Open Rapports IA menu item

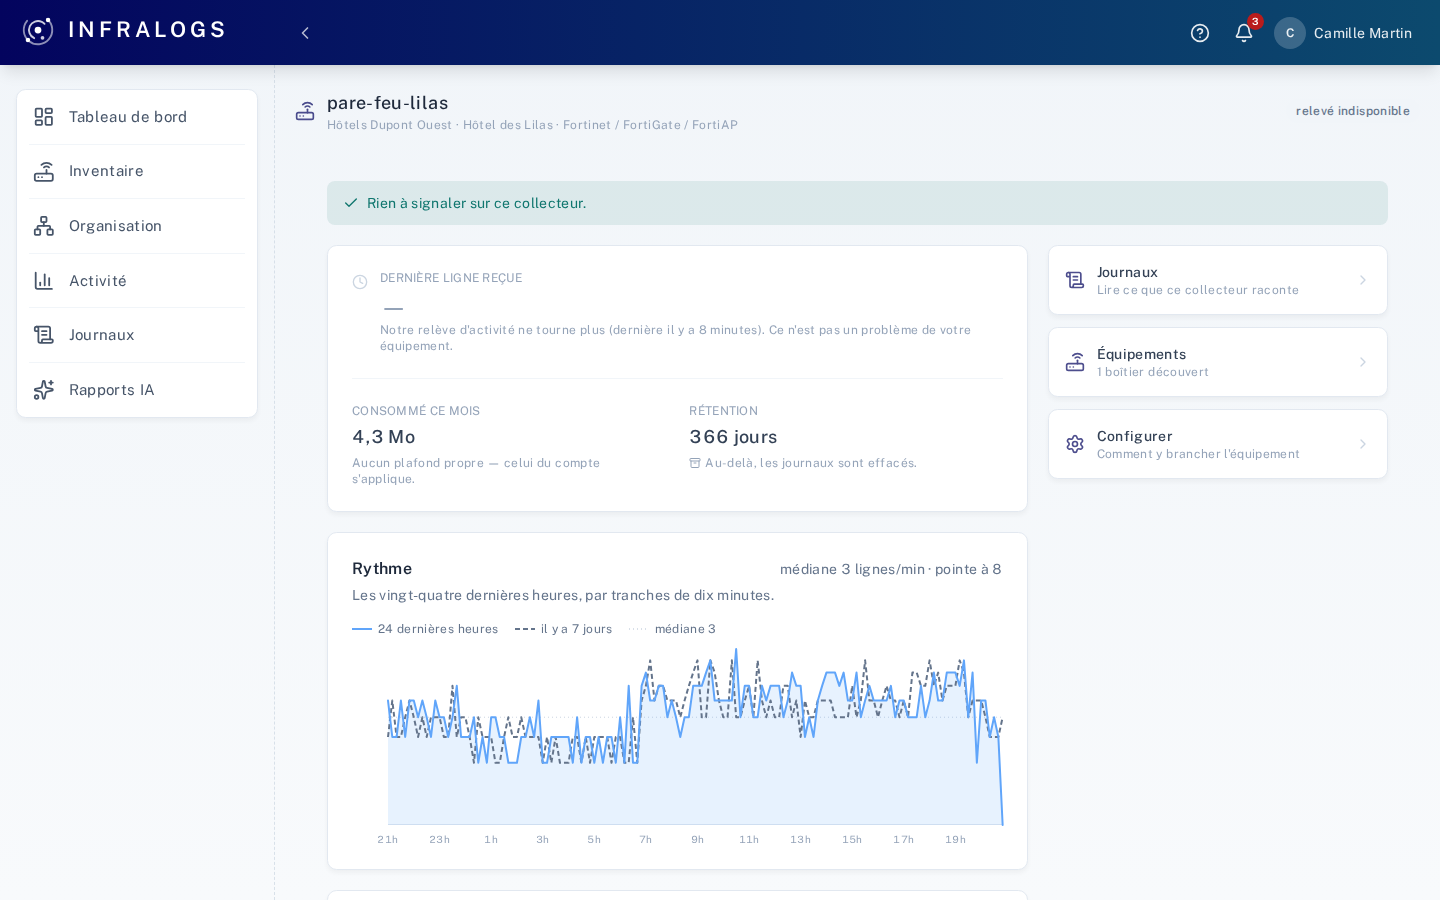[137, 390]
